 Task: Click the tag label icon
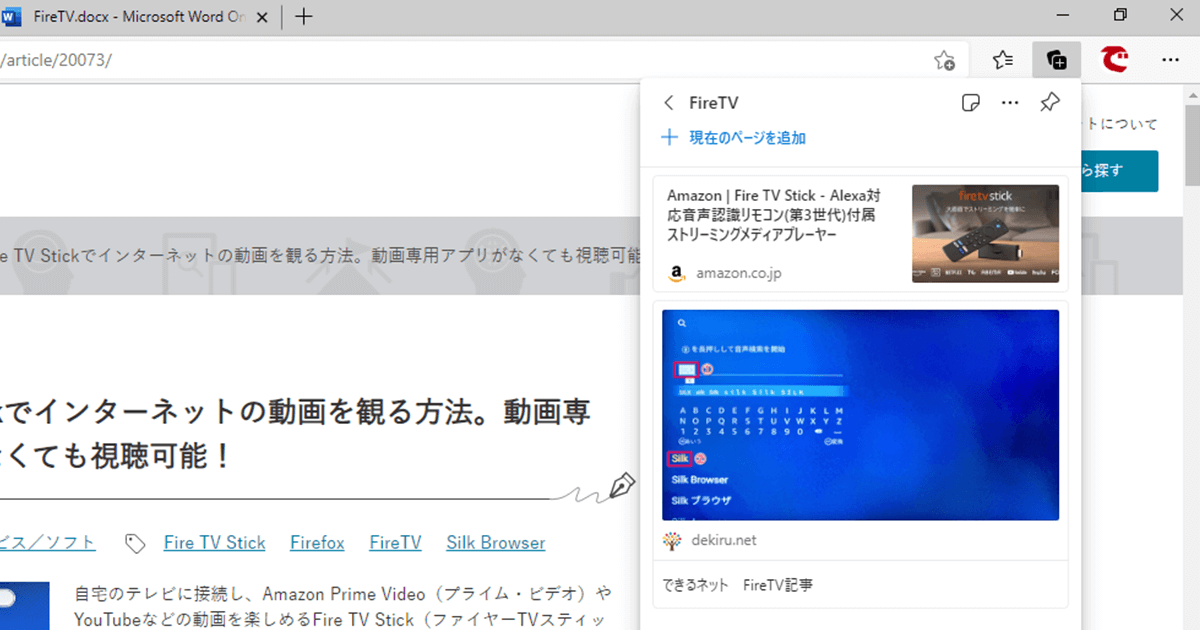pos(135,543)
